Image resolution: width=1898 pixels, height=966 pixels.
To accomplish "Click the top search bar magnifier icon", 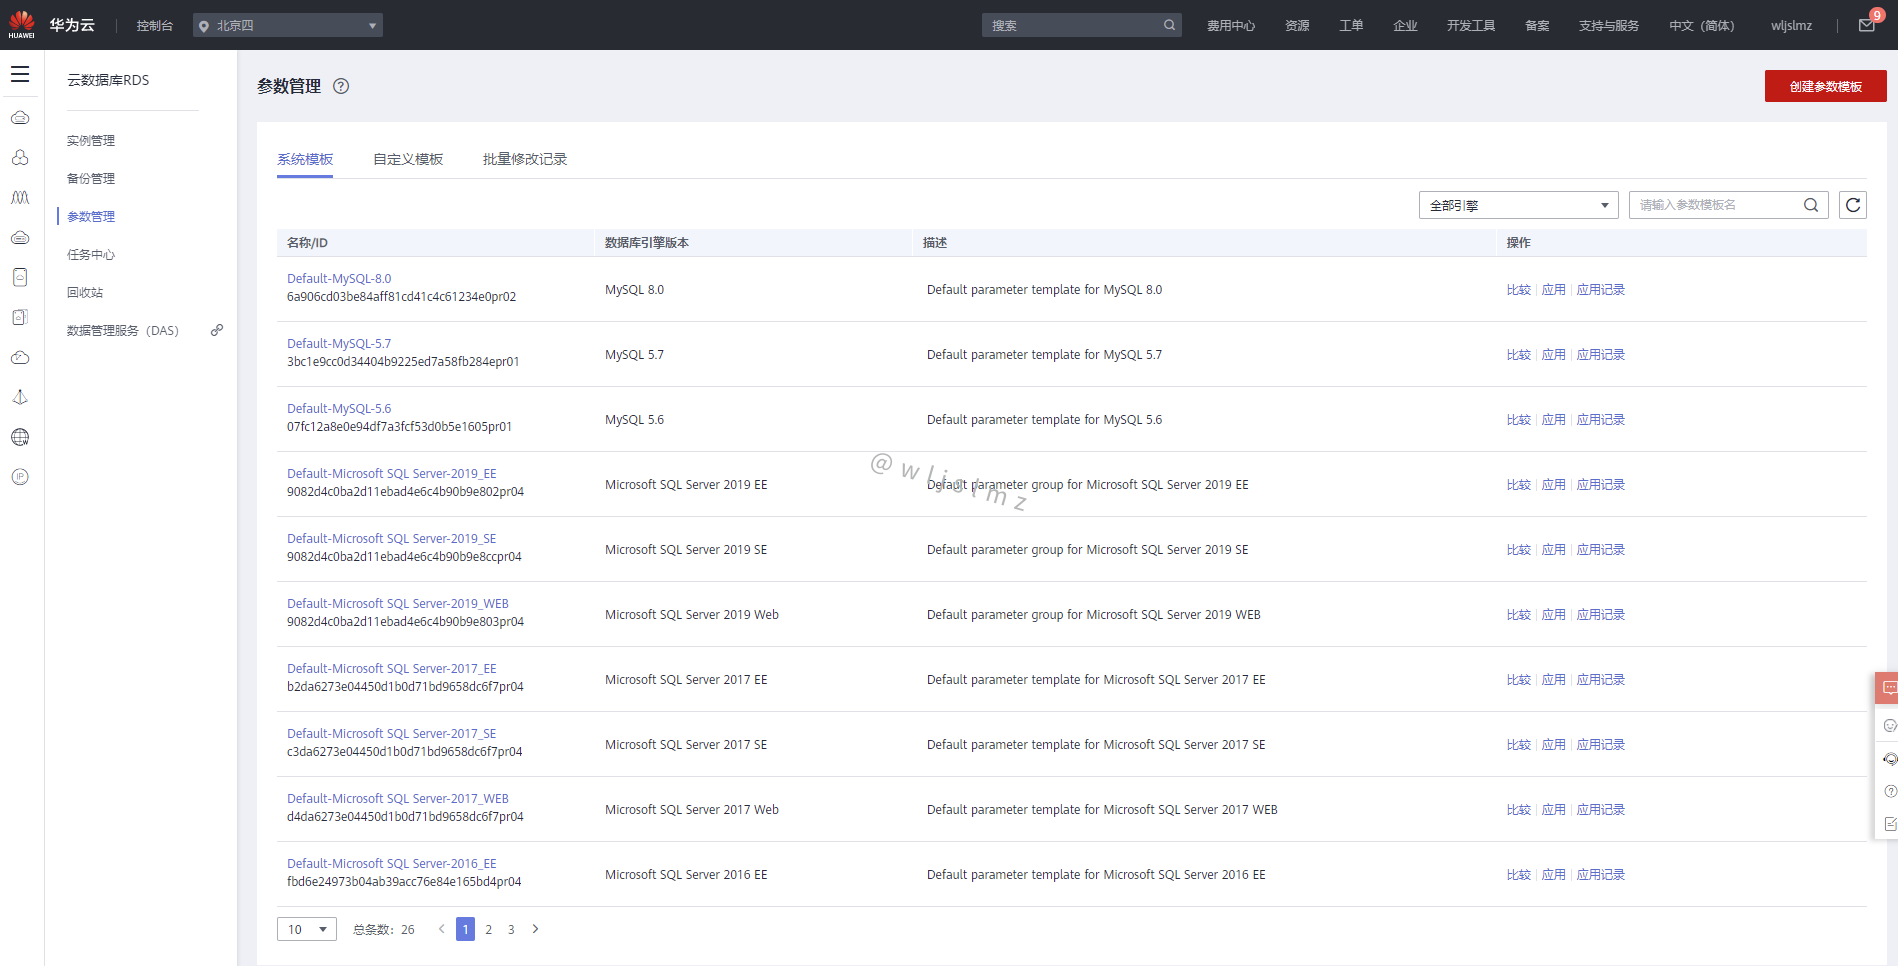I will pyautogui.click(x=1169, y=25).
